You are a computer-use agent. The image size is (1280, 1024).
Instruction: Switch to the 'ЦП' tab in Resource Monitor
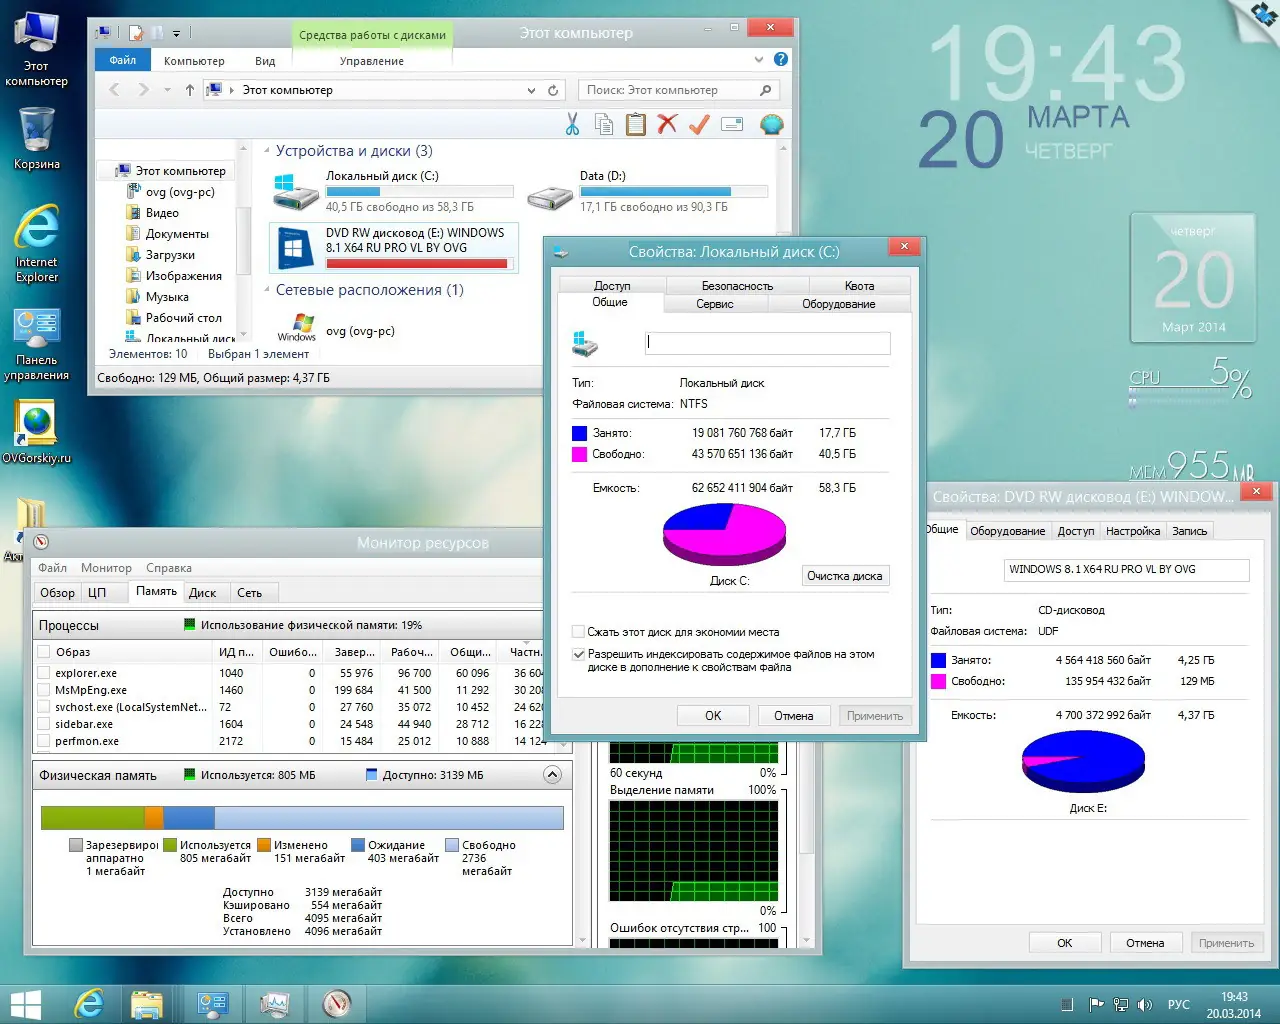97,593
